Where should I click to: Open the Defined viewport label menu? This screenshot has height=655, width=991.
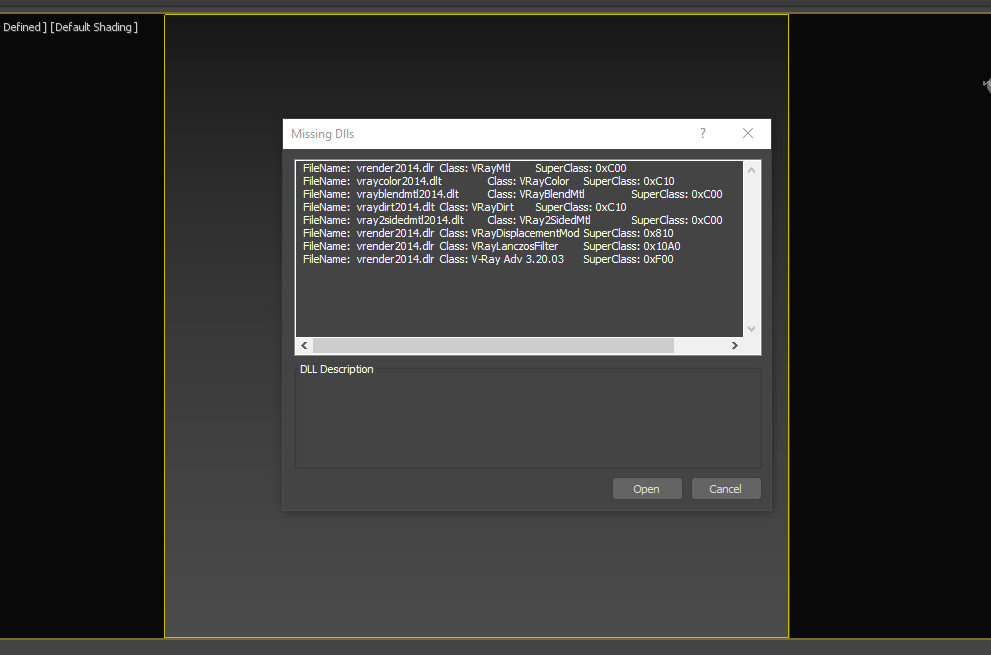click(x=24, y=27)
